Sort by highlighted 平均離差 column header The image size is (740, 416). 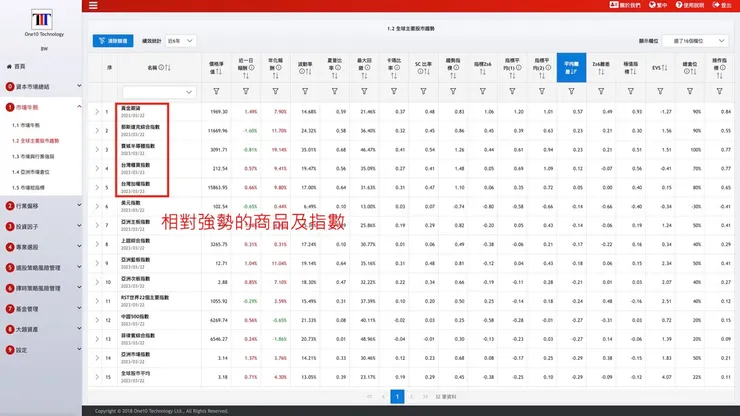point(572,68)
